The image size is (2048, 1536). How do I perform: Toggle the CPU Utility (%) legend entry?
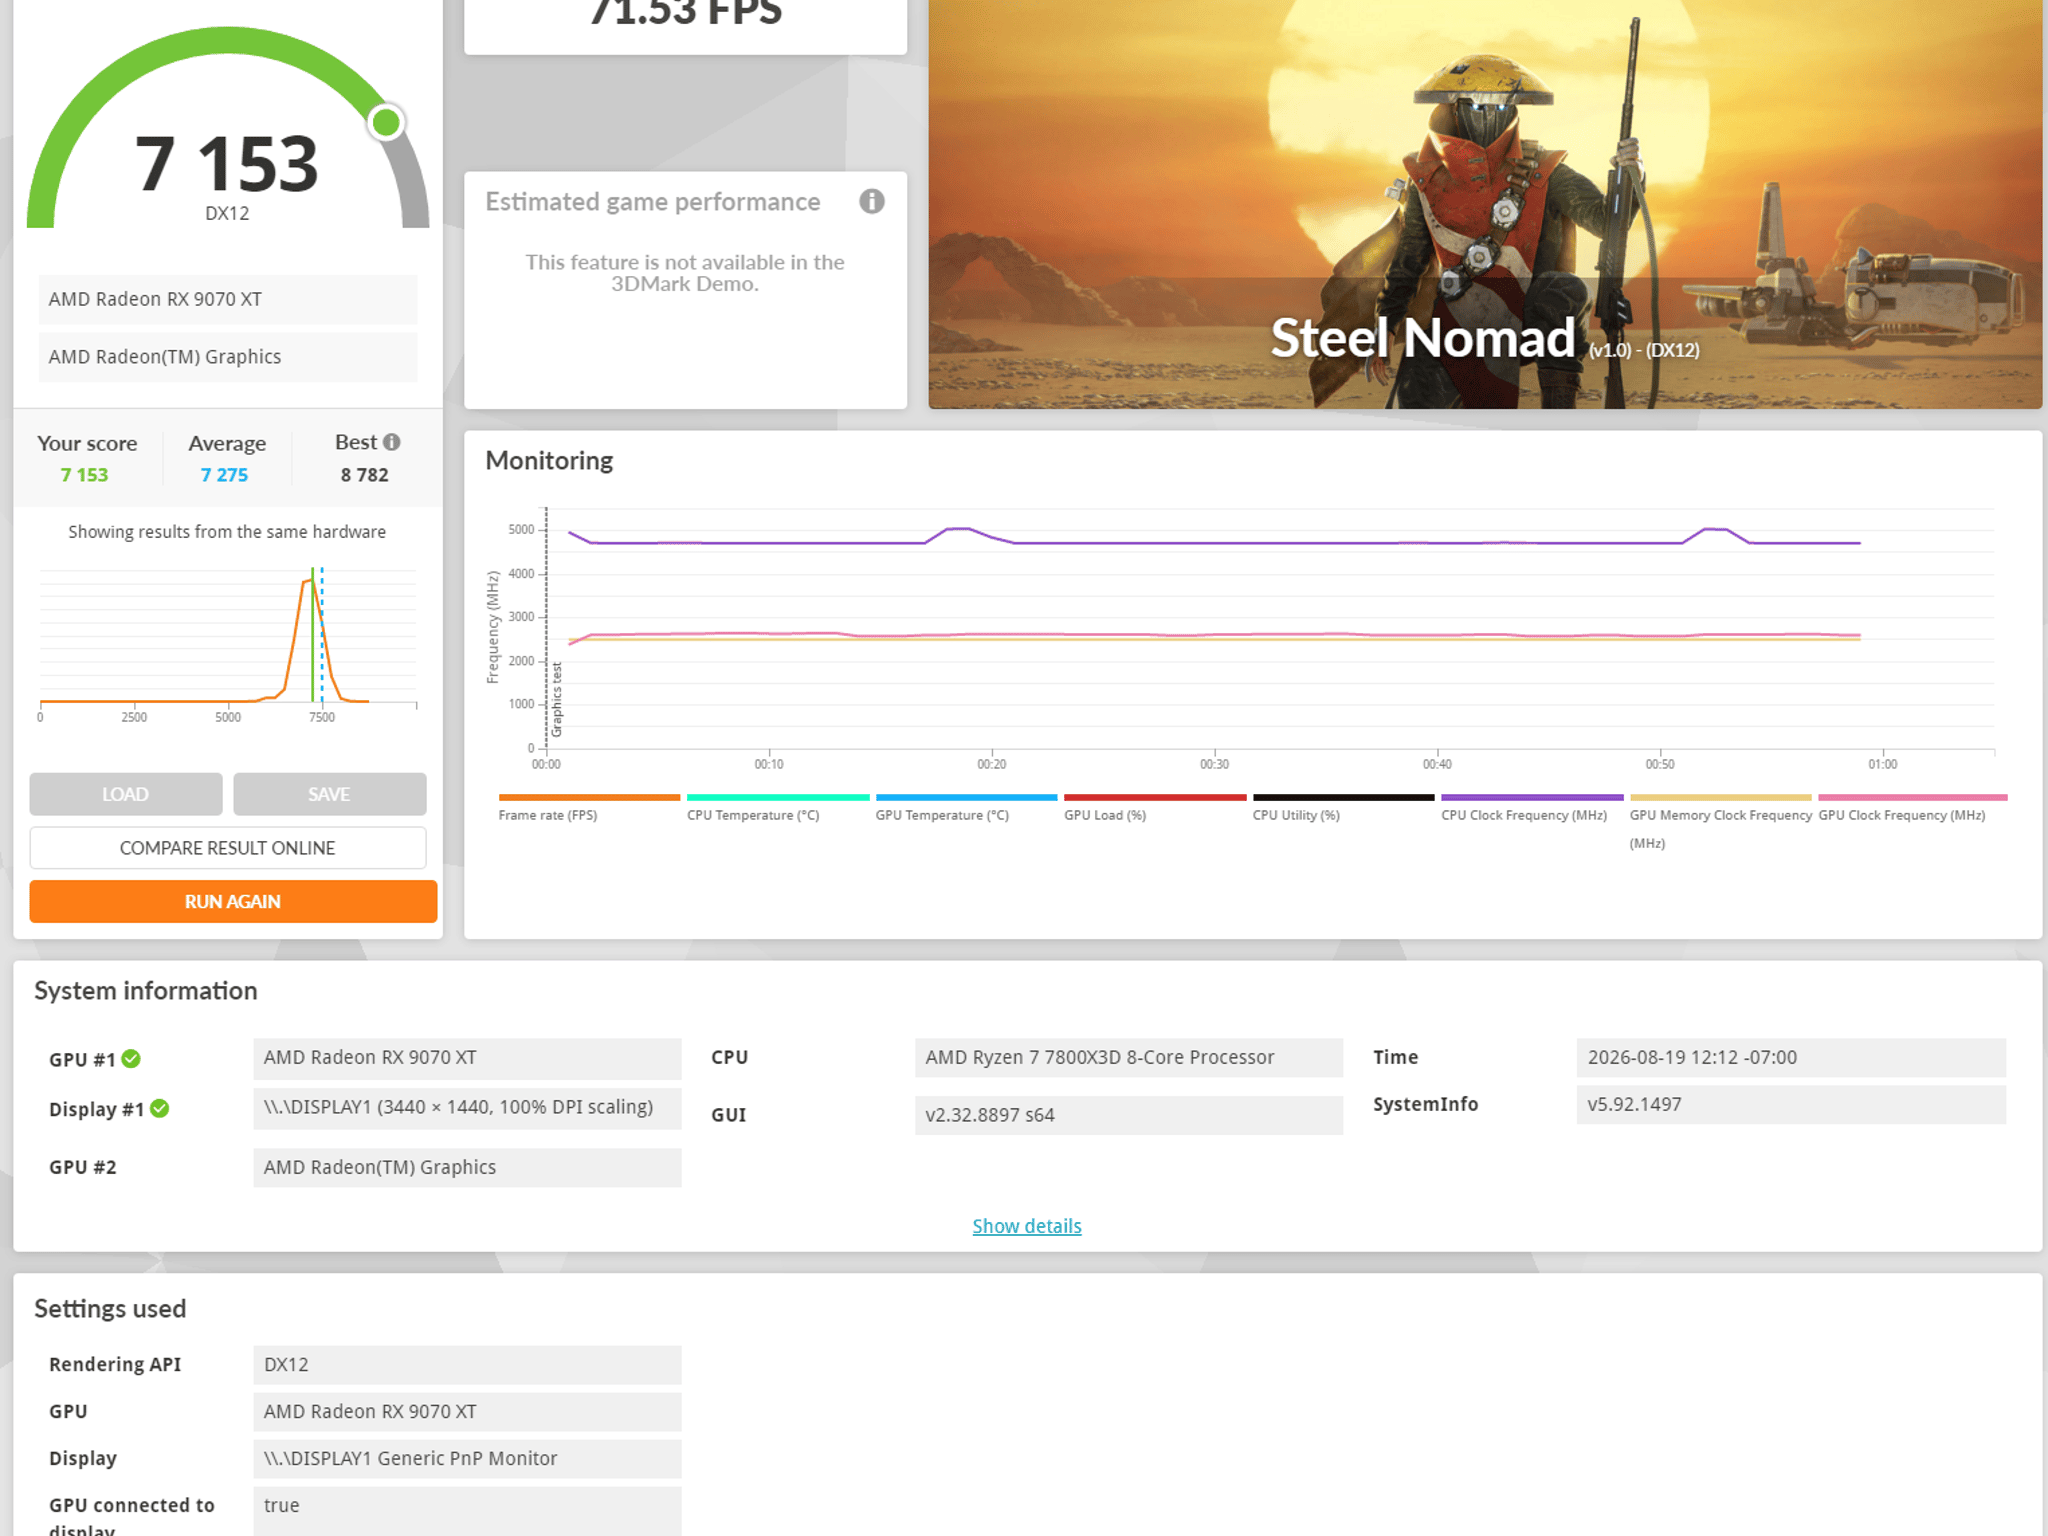(1343, 808)
